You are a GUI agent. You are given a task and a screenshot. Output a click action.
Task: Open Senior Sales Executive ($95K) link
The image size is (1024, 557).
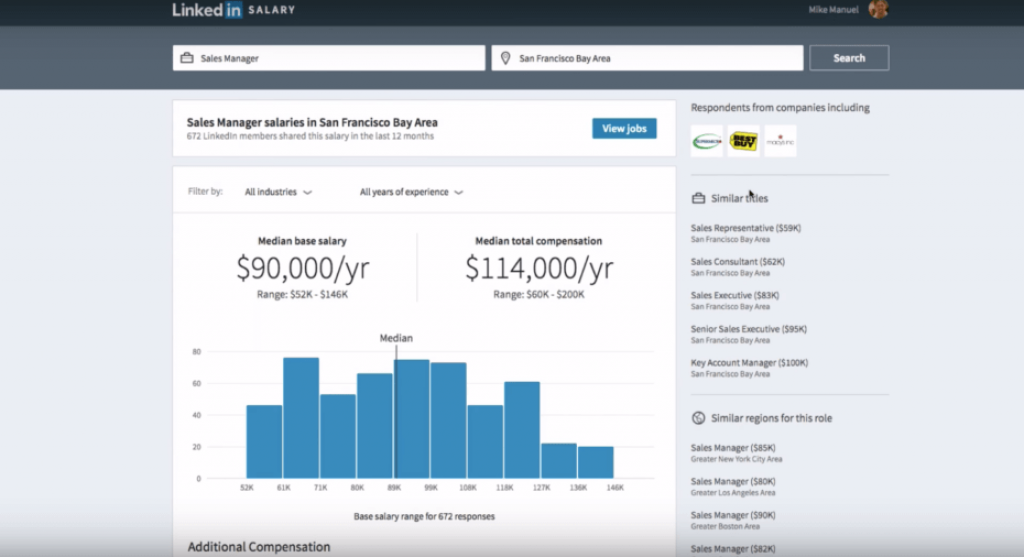click(x=748, y=329)
